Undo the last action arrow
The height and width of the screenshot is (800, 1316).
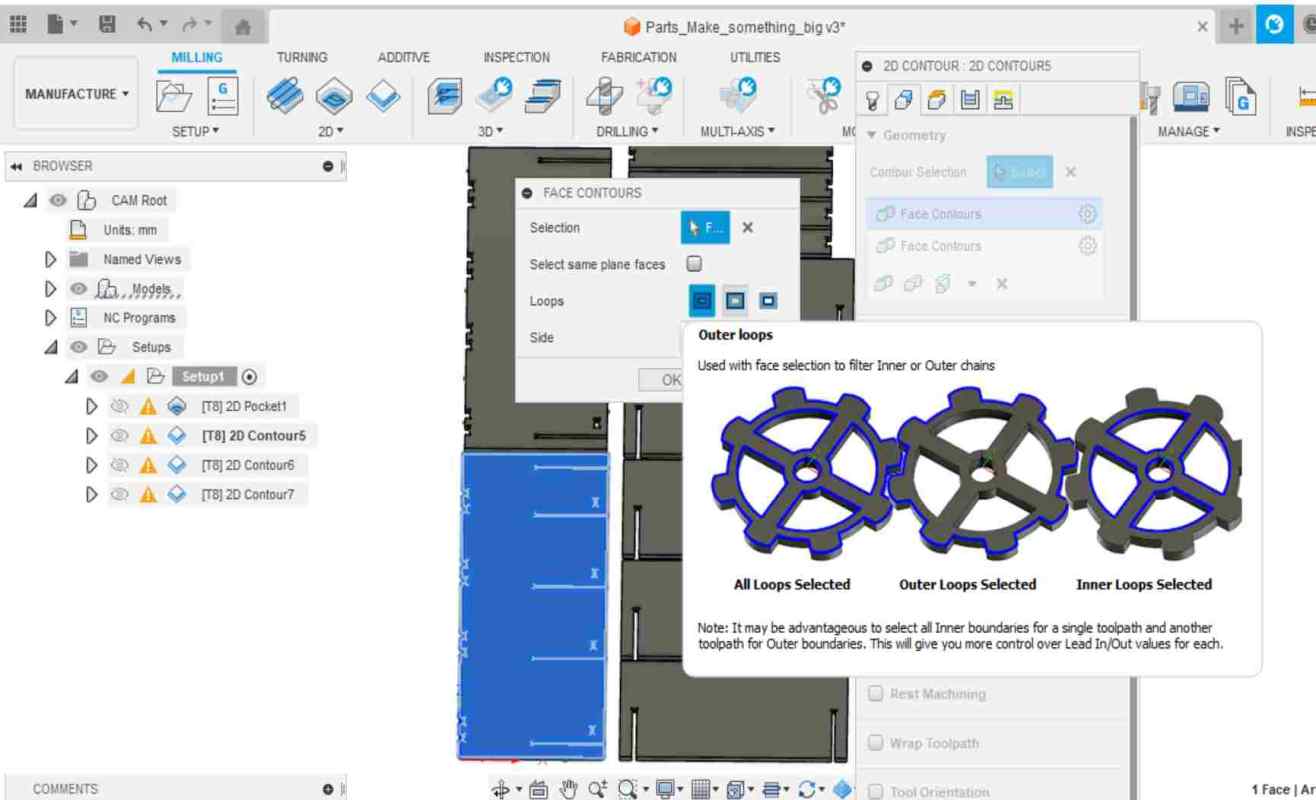[x=145, y=25]
